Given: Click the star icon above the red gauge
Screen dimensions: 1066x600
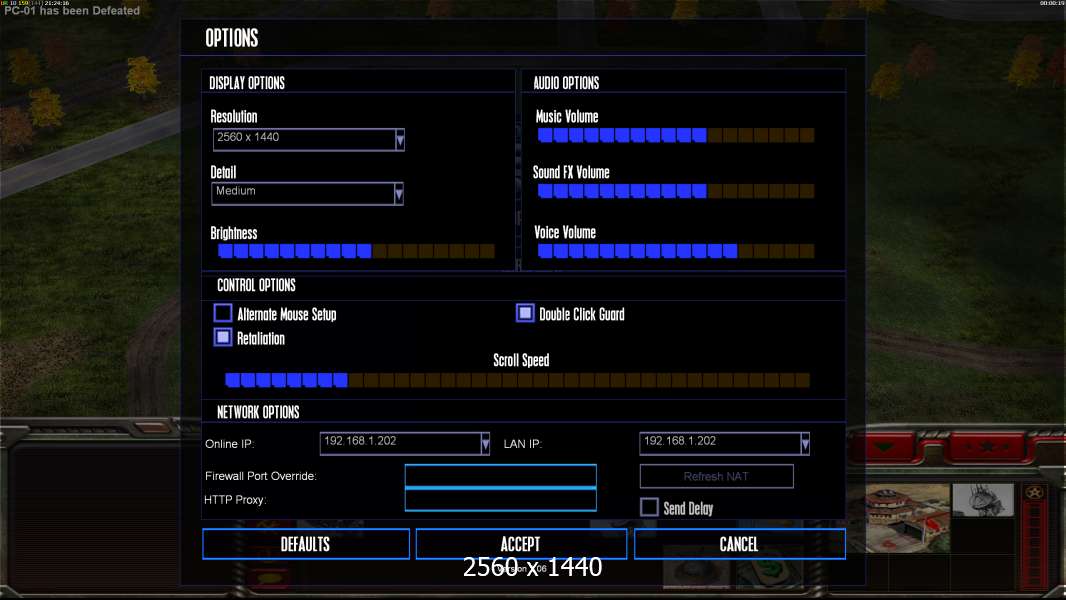Looking at the screenshot, I should 1035,493.
